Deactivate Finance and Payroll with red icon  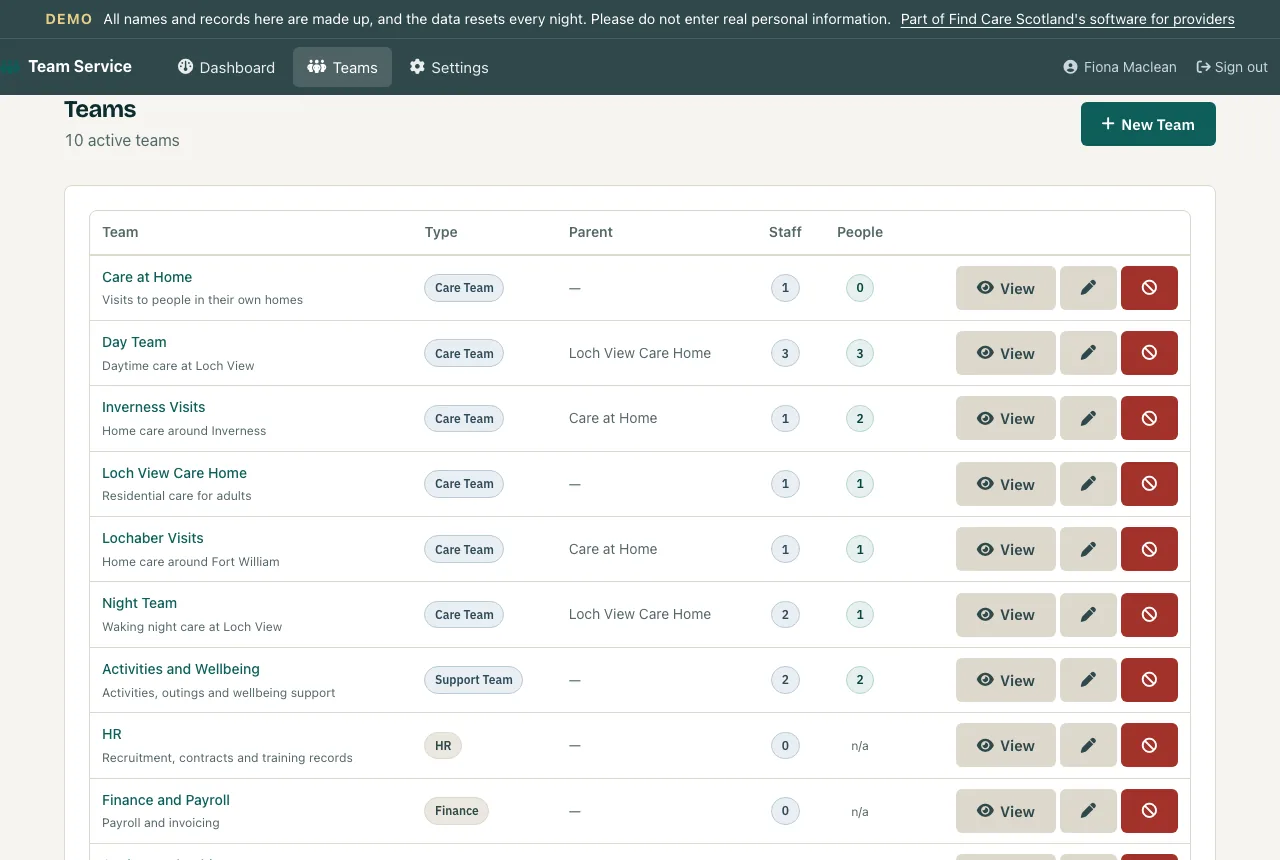pyautogui.click(x=1149, y=811)
